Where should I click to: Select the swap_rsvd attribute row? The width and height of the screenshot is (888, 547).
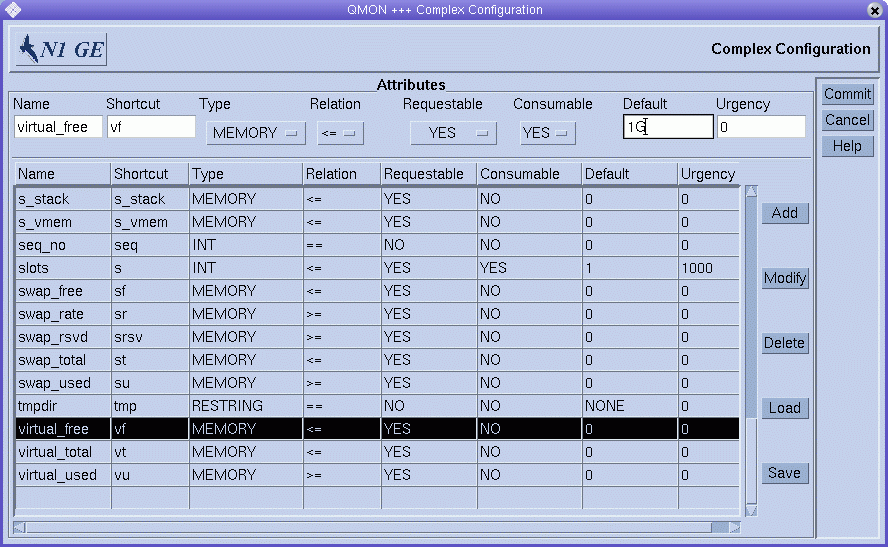pyautogui.click(x=377, y=337)
